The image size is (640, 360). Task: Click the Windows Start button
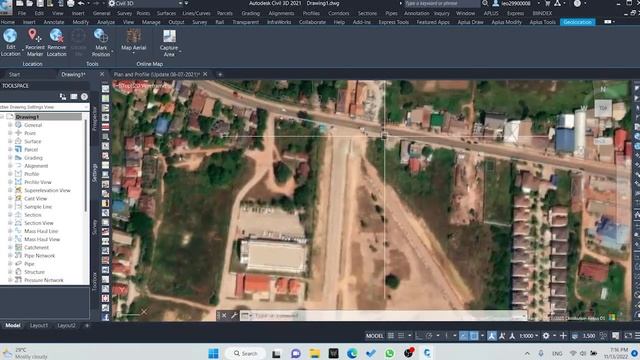213,353
